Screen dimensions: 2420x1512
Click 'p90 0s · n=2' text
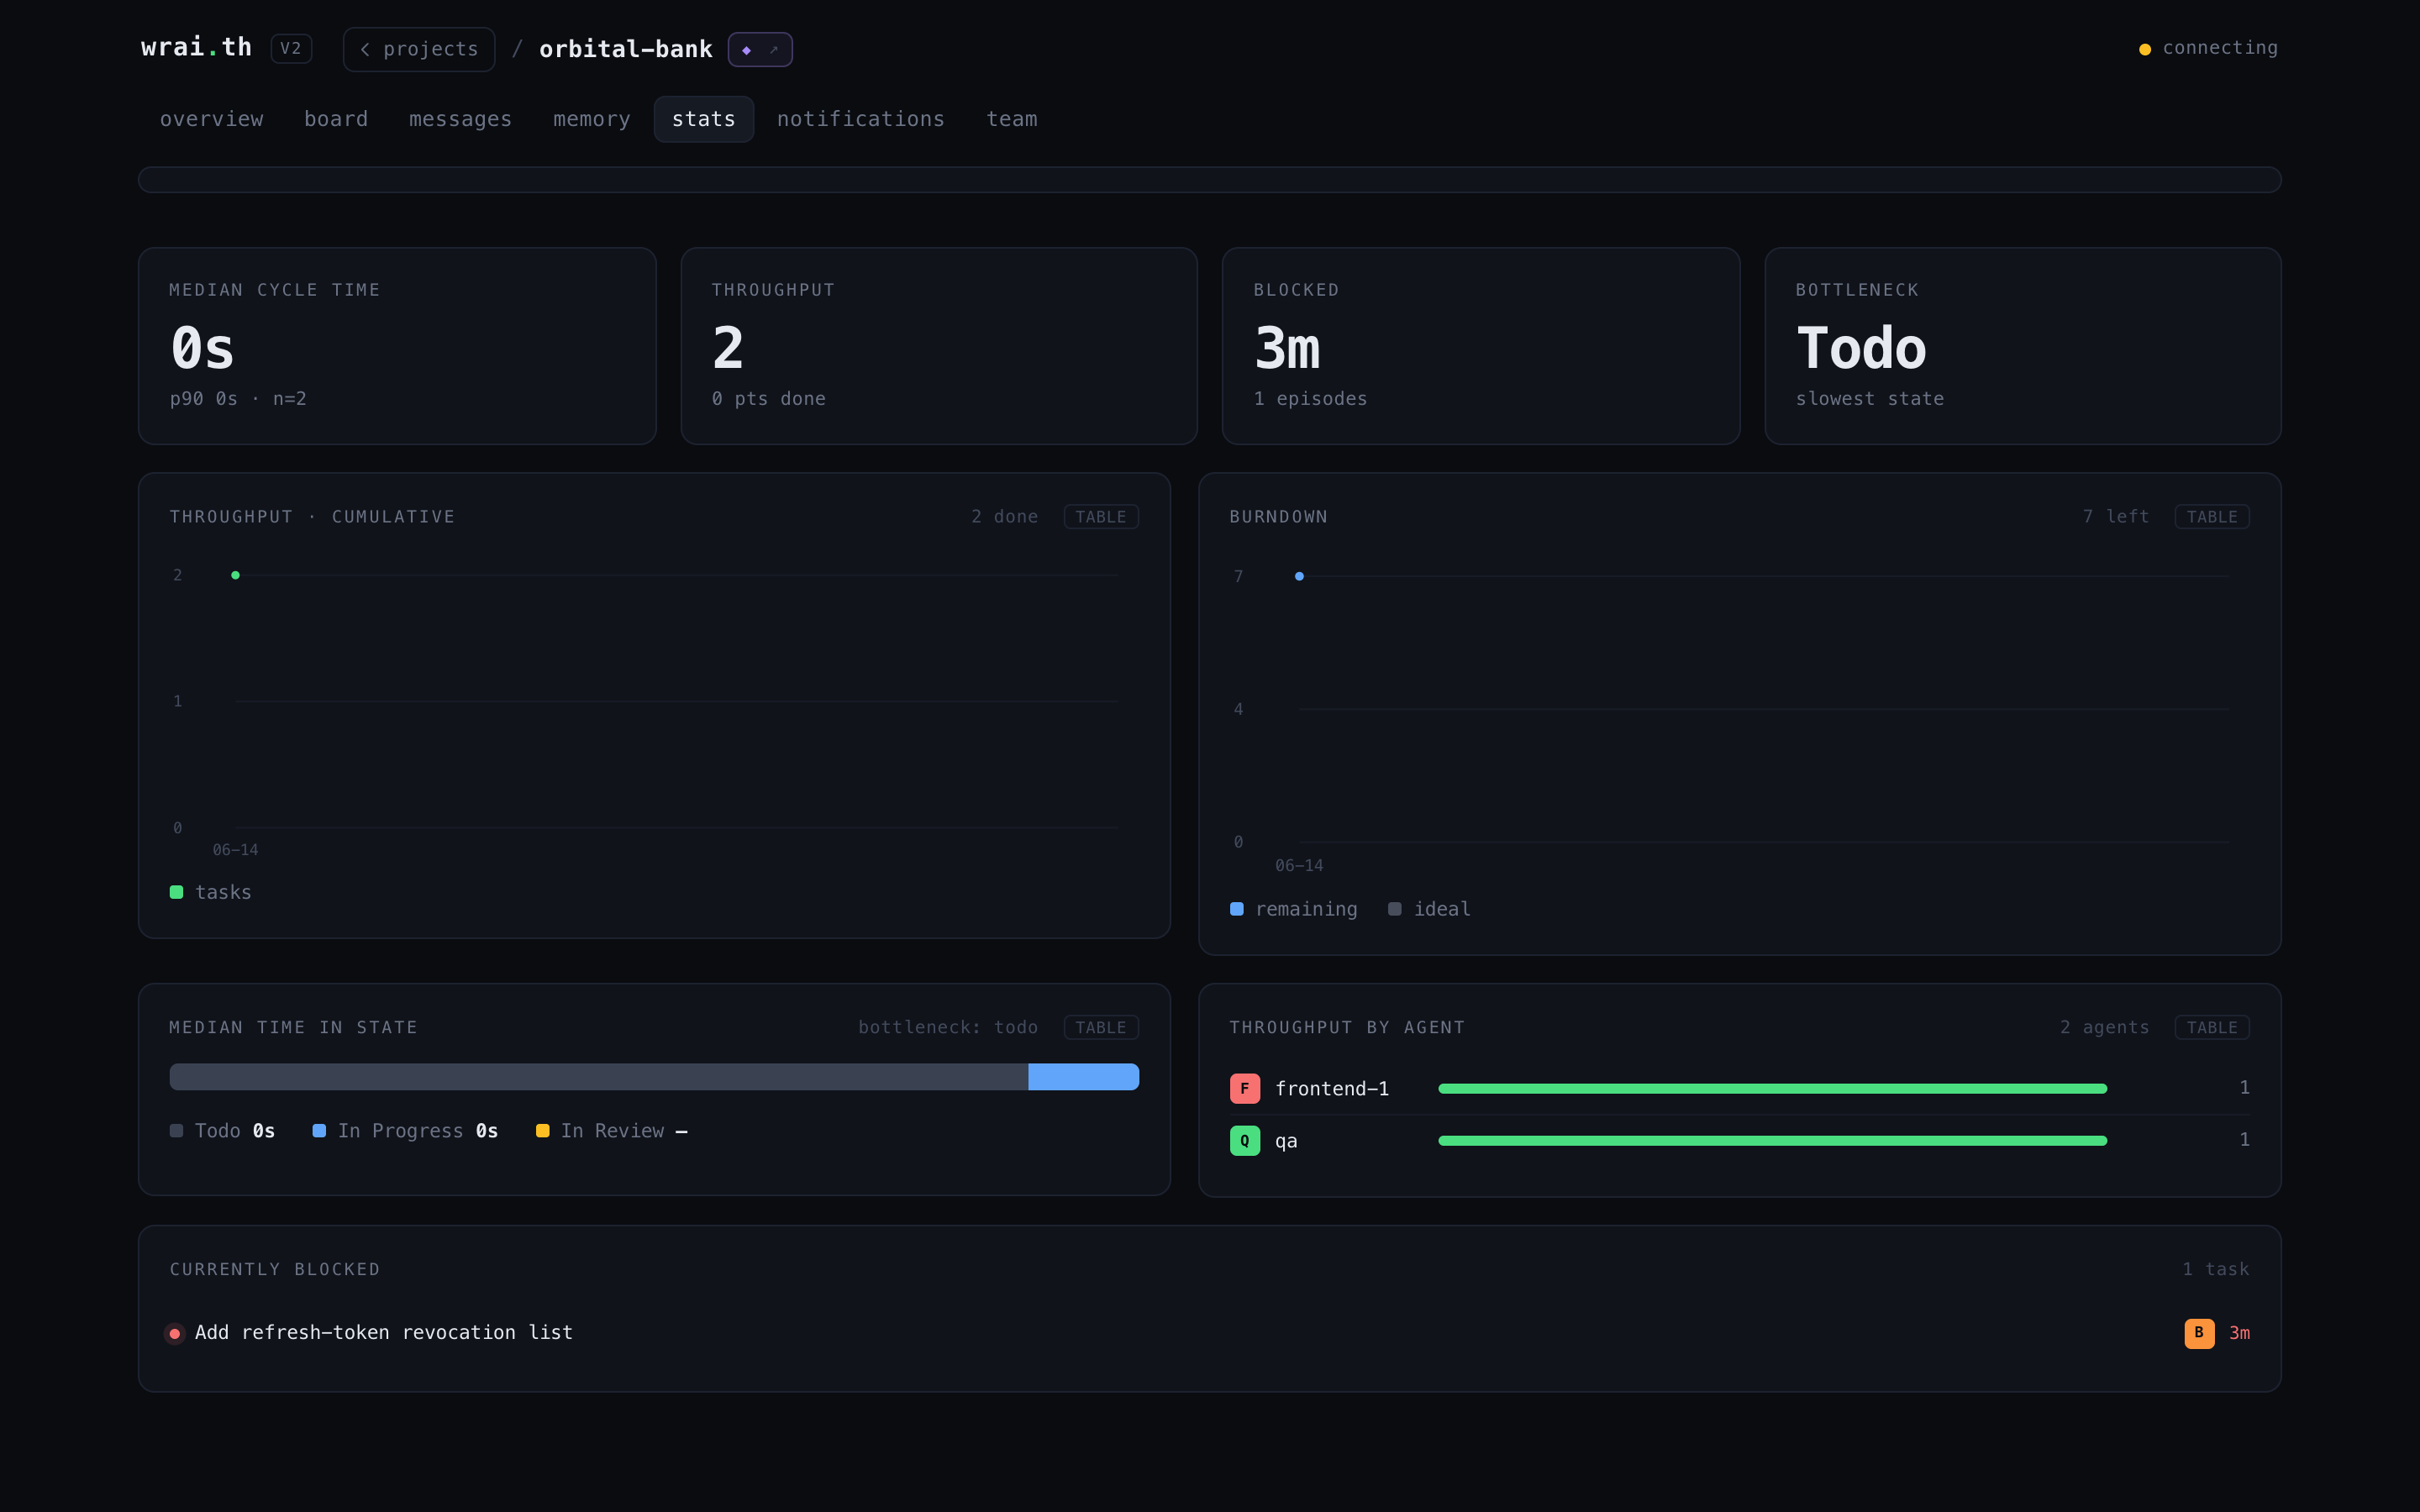(238, 398)
